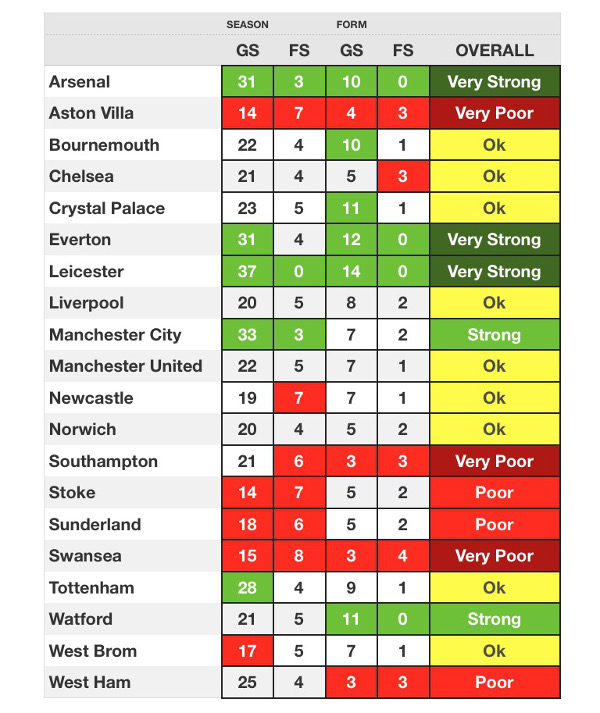The image size is (600, 713).
Task: Select Bournemouth's yellow Ok overall cell
Action: click(494, 145)
